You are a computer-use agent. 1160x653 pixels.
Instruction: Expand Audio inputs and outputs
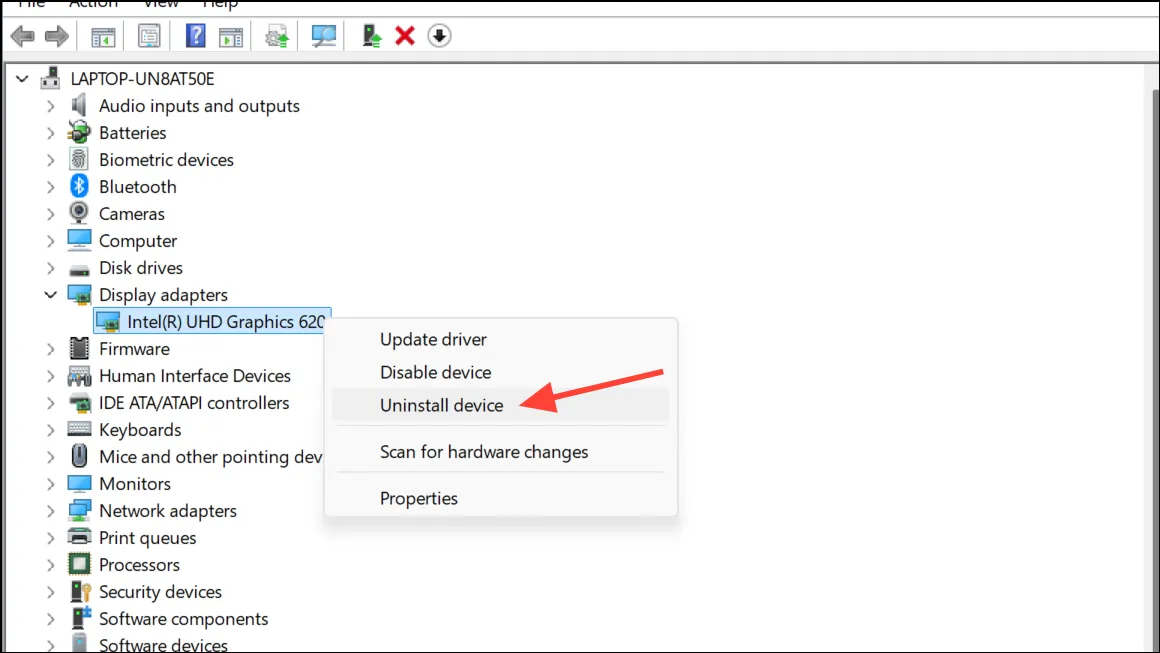pos(50,106)
